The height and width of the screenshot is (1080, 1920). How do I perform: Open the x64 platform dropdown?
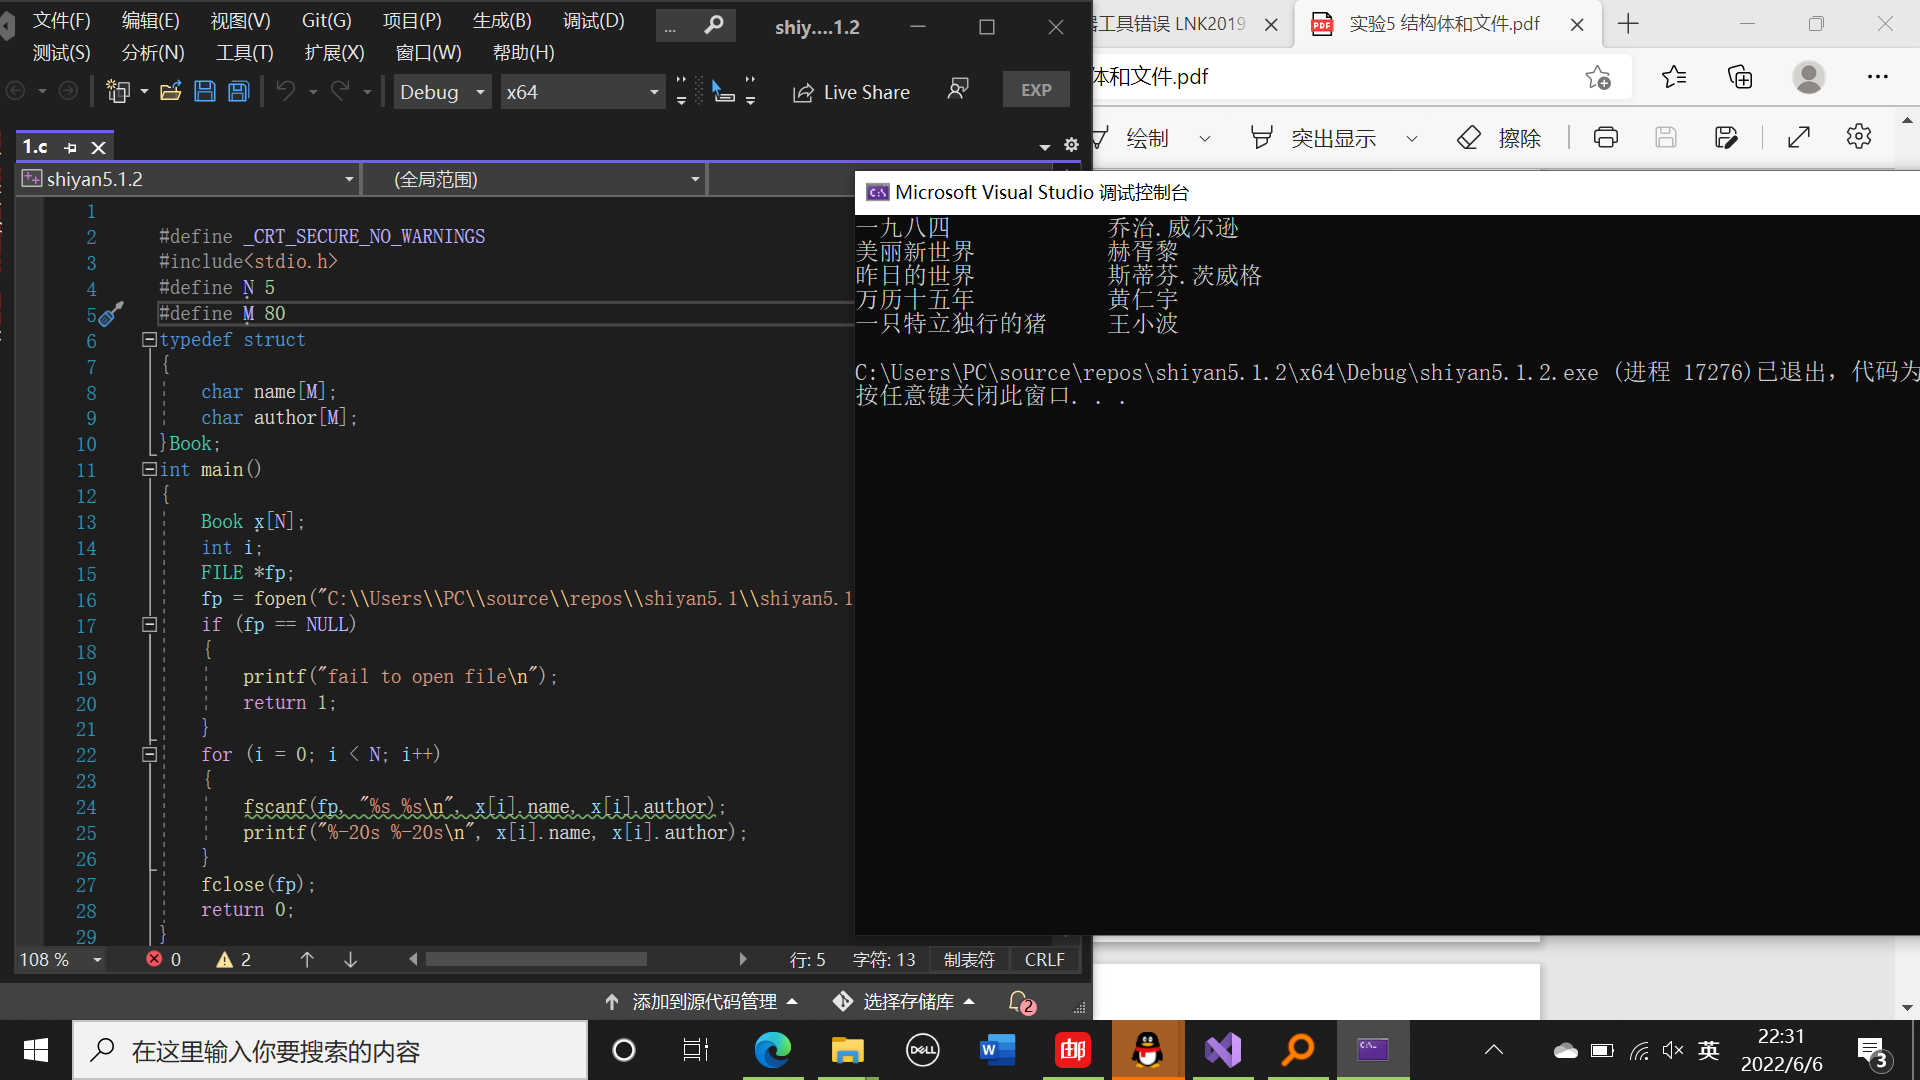pos(582,92)
